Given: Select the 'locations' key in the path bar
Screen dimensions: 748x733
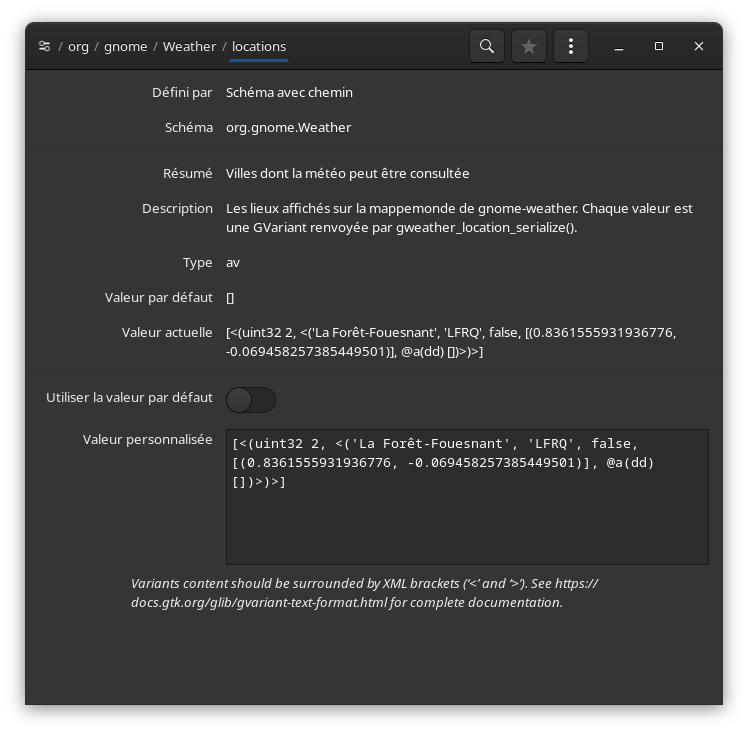Looking at the screenshot, I should point(259,46).
